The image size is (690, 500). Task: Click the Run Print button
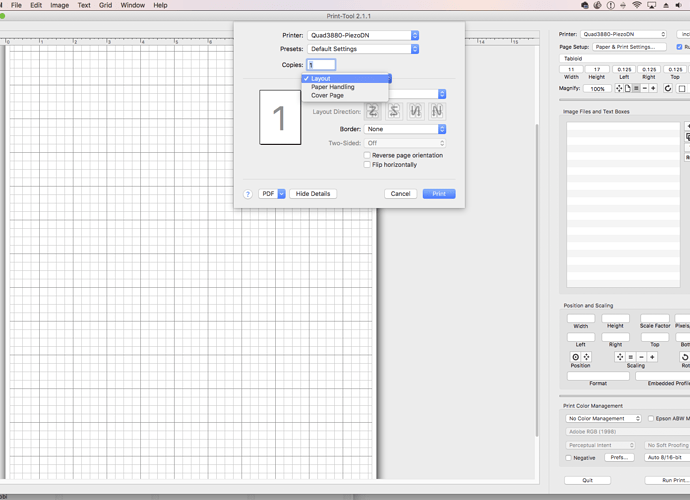click(x=668, y=480)
